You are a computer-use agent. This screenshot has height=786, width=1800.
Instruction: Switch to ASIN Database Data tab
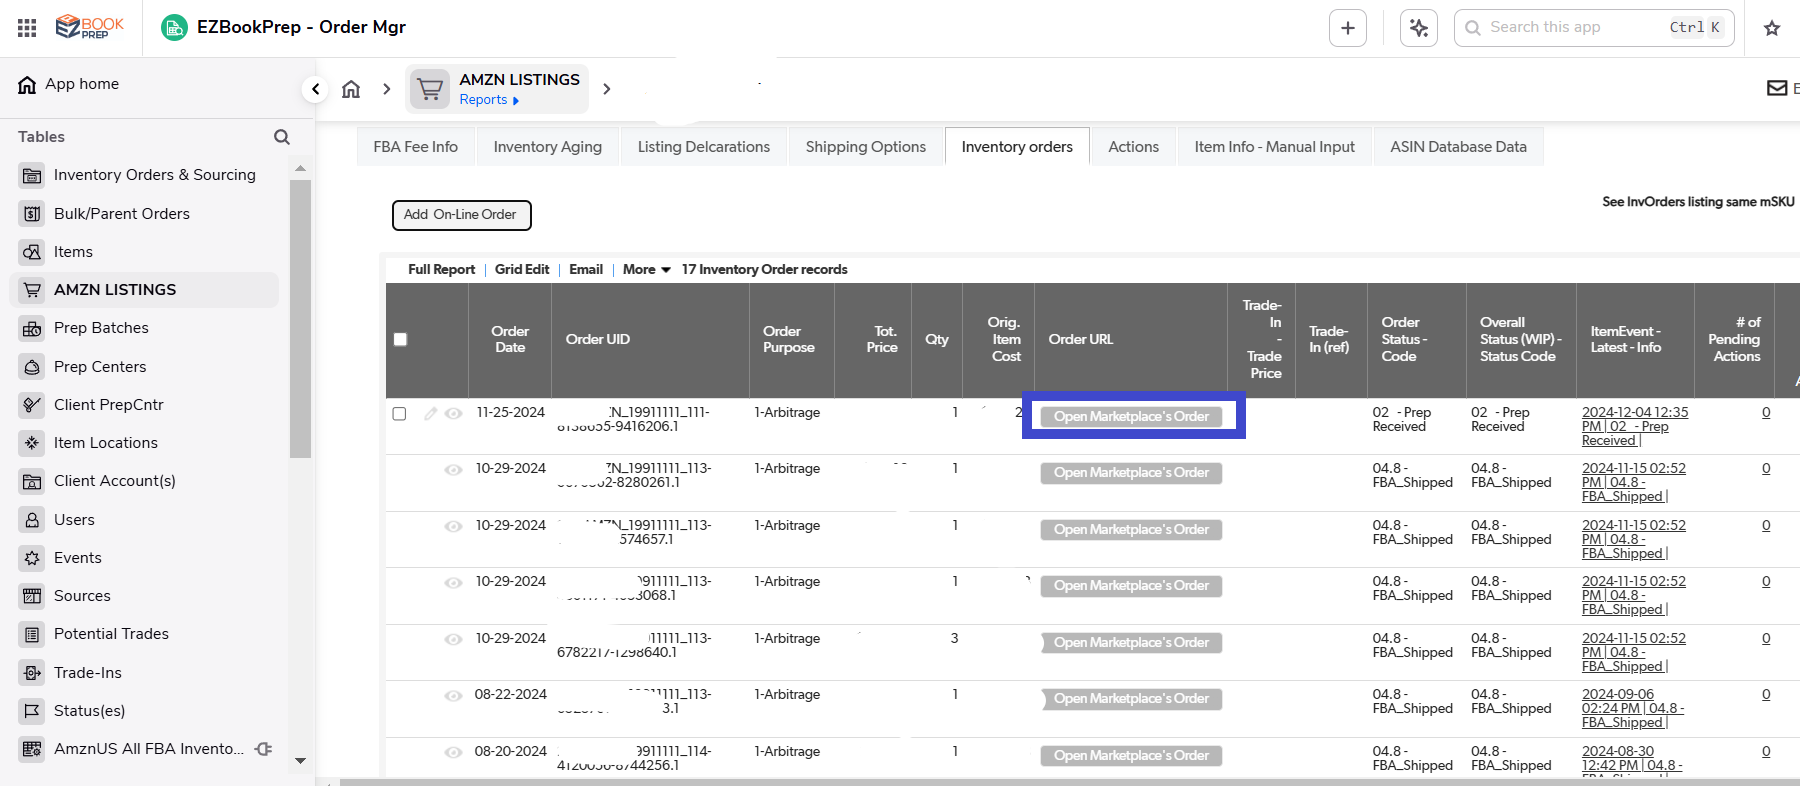pos(1458,147)
